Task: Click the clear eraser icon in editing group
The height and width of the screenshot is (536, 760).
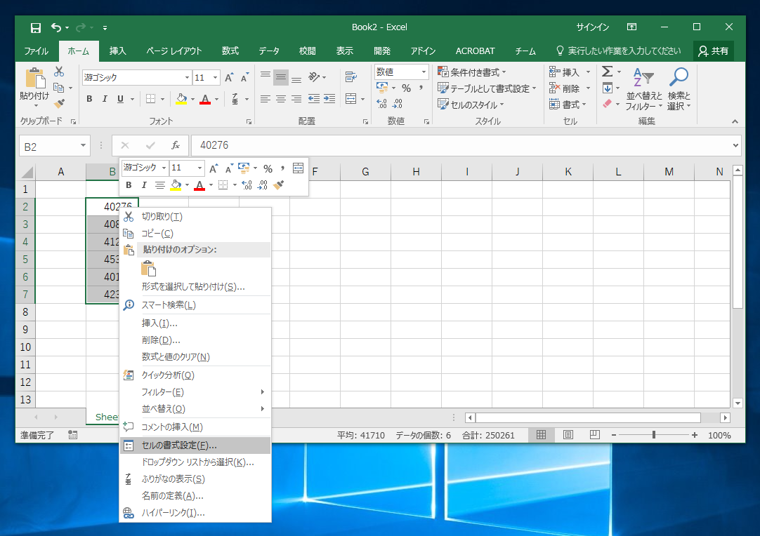Action: coord(607,104)
